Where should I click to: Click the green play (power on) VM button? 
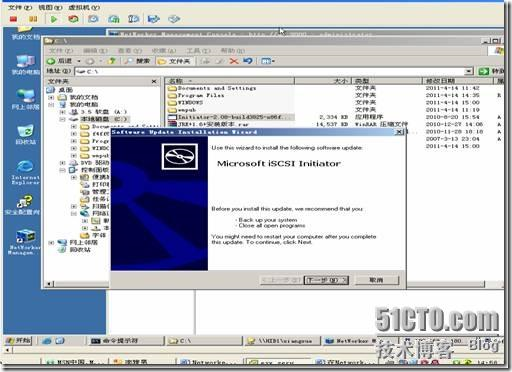click(53, 19)
